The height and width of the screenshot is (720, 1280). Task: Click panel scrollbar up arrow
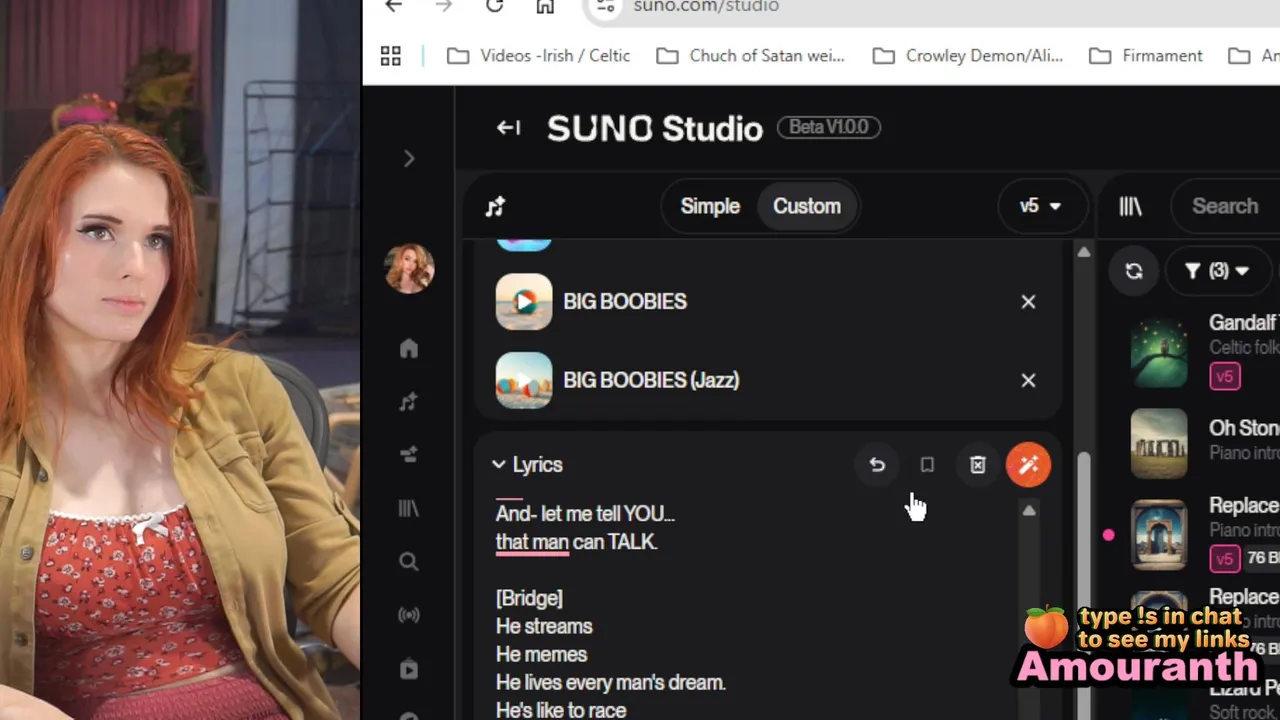tap(1084, 253)
